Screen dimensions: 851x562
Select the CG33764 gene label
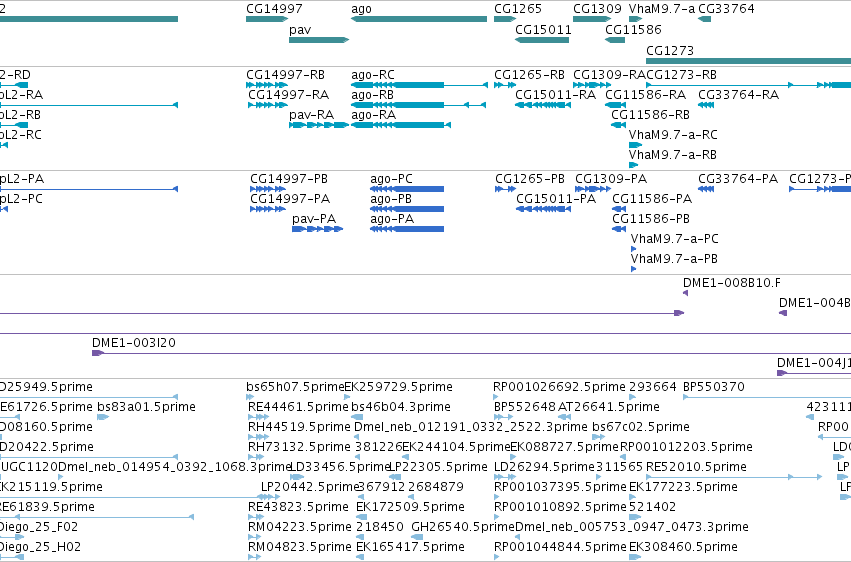(726, 9)
